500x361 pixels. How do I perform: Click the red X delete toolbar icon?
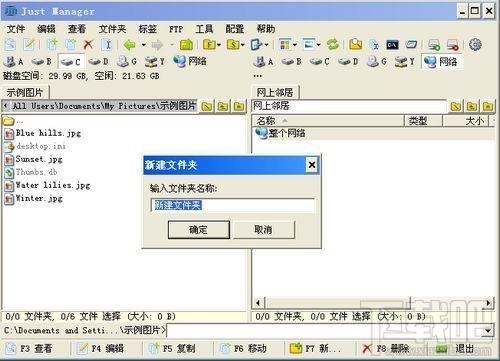88,44
